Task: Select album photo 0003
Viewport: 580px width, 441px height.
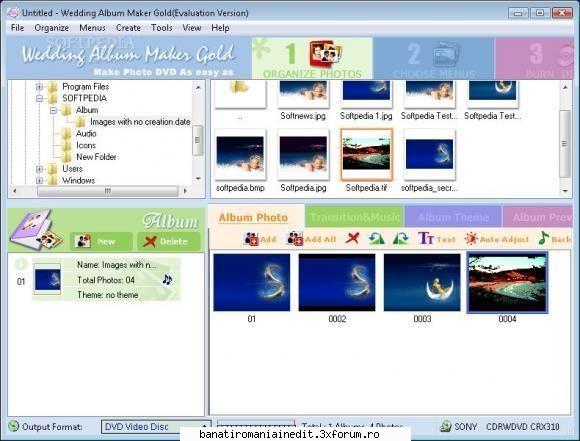Action: pyautogui.click(x=422, y=282)
